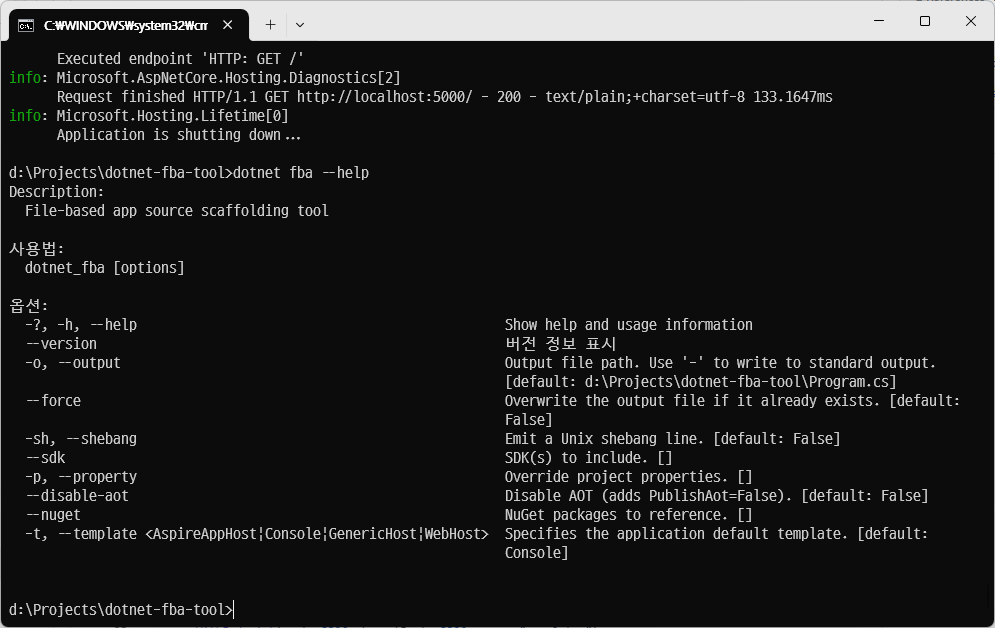This screenshot has width=995, height=628.
Task: Click the empty title bar area
Action: pyautogui.click(x=580, y=21)
